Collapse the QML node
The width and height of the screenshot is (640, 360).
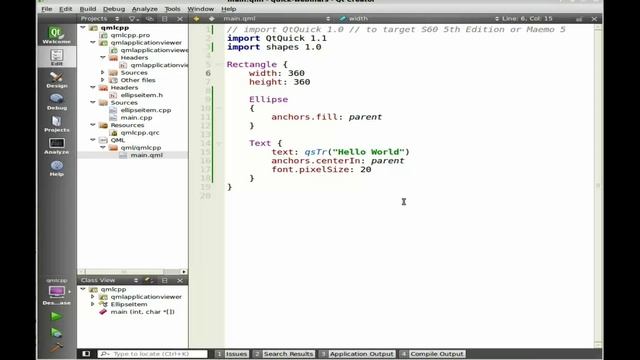pyautogui.click(x=93, y=140)
